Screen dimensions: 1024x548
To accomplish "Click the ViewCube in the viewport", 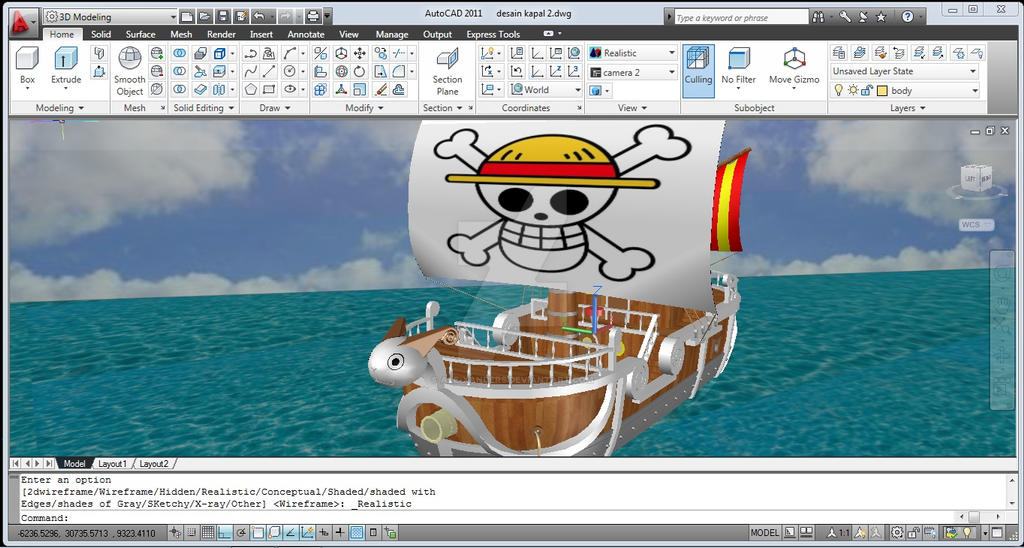I will click(x=977, y=178).
